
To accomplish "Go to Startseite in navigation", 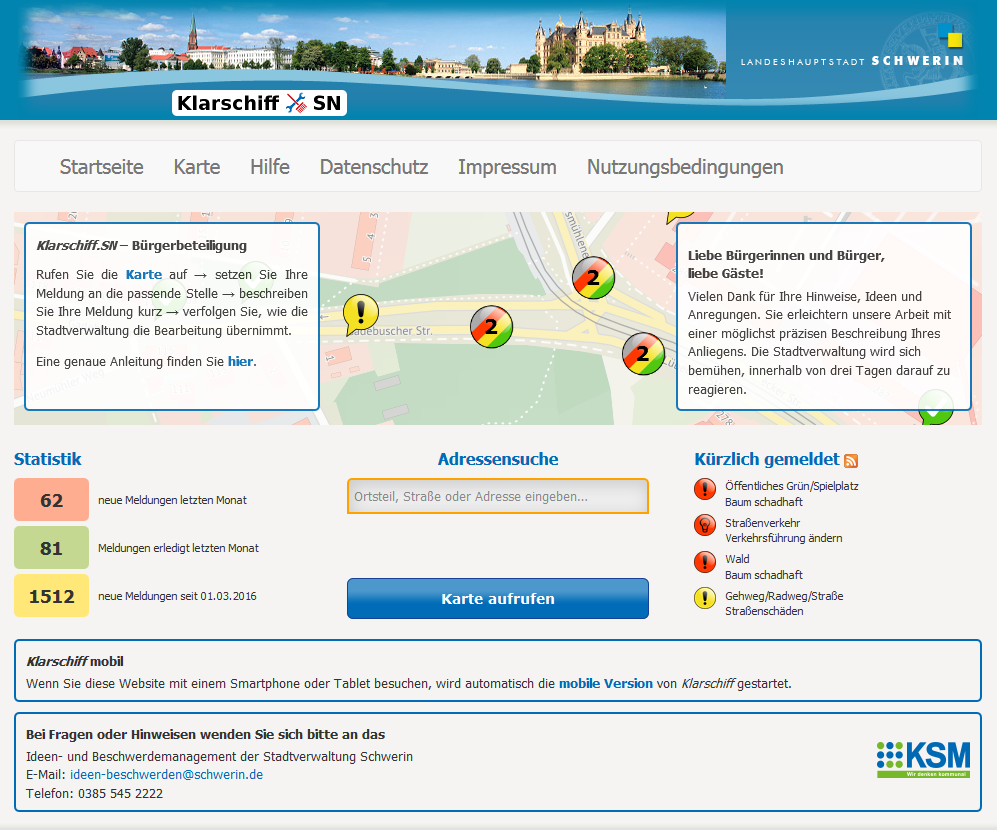I will click(102, 167).
